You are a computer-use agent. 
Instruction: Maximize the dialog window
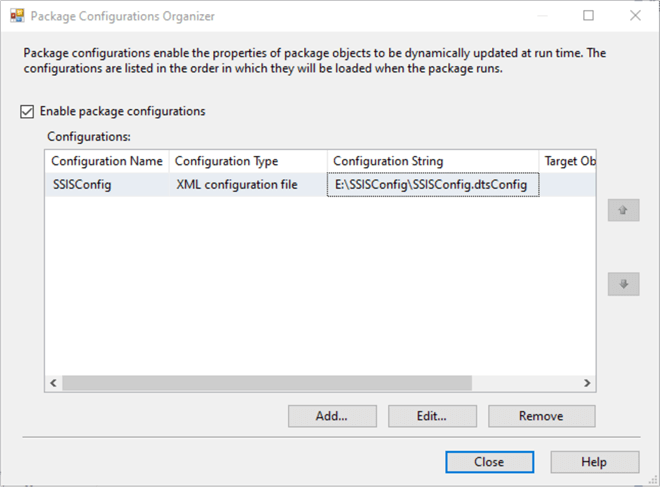(588, 16)
